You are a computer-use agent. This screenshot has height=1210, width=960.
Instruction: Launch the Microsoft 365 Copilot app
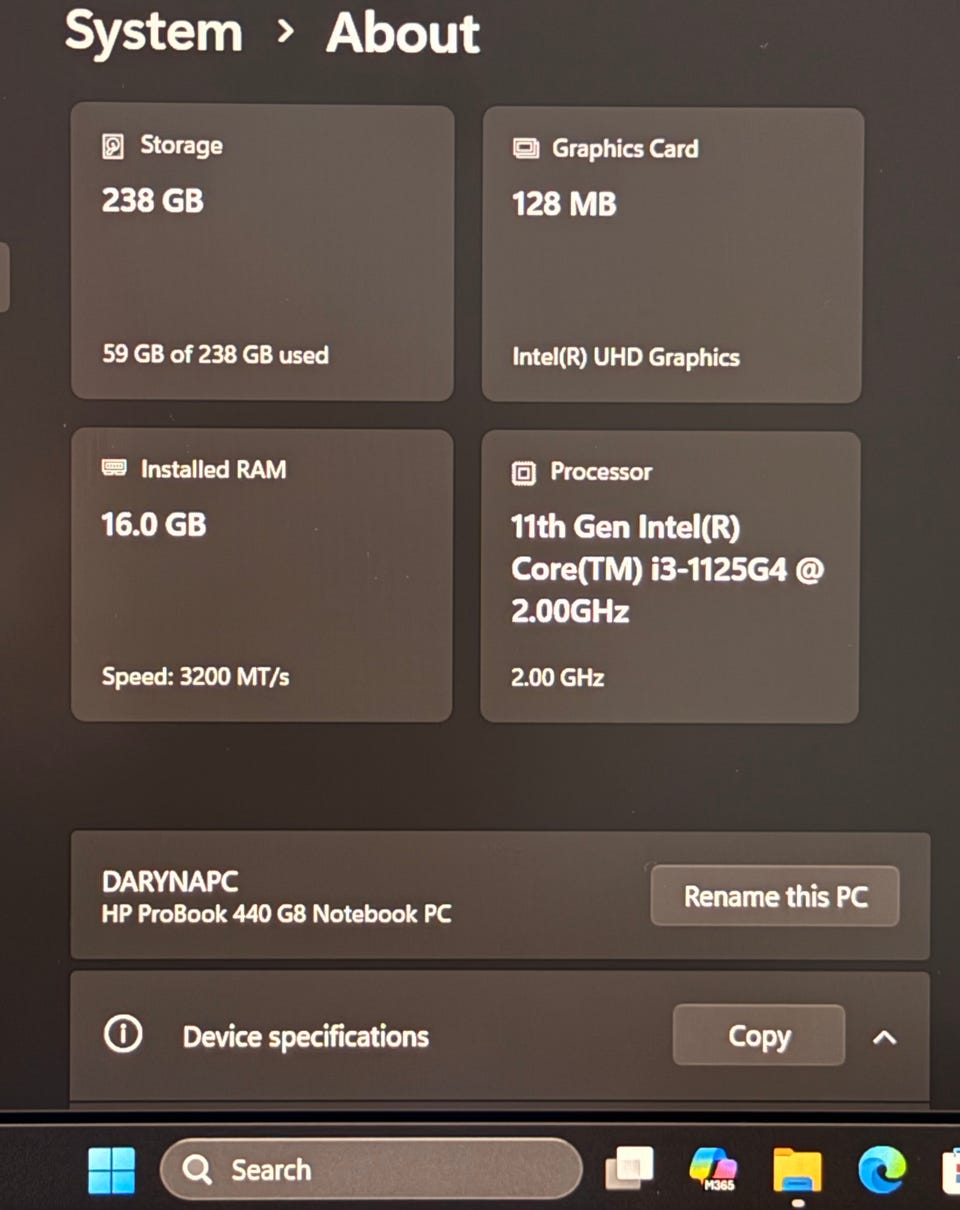pos(713,1169)
